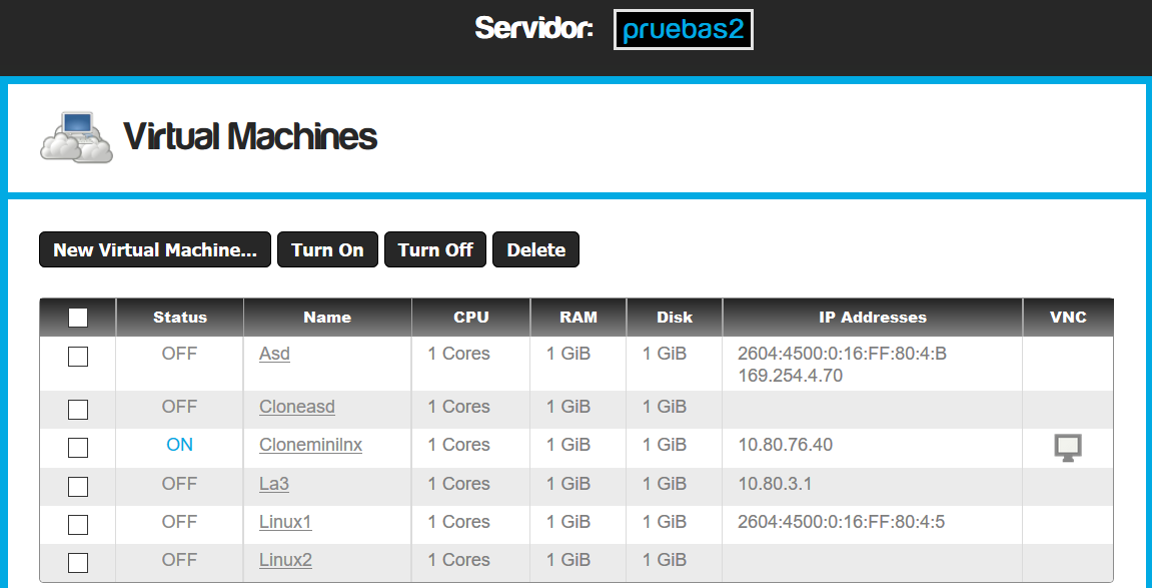This screenshot has width=1152, height=588.
Task: Tick the Cloneminilnx row checkbox
Action: (x=77, y=448)
